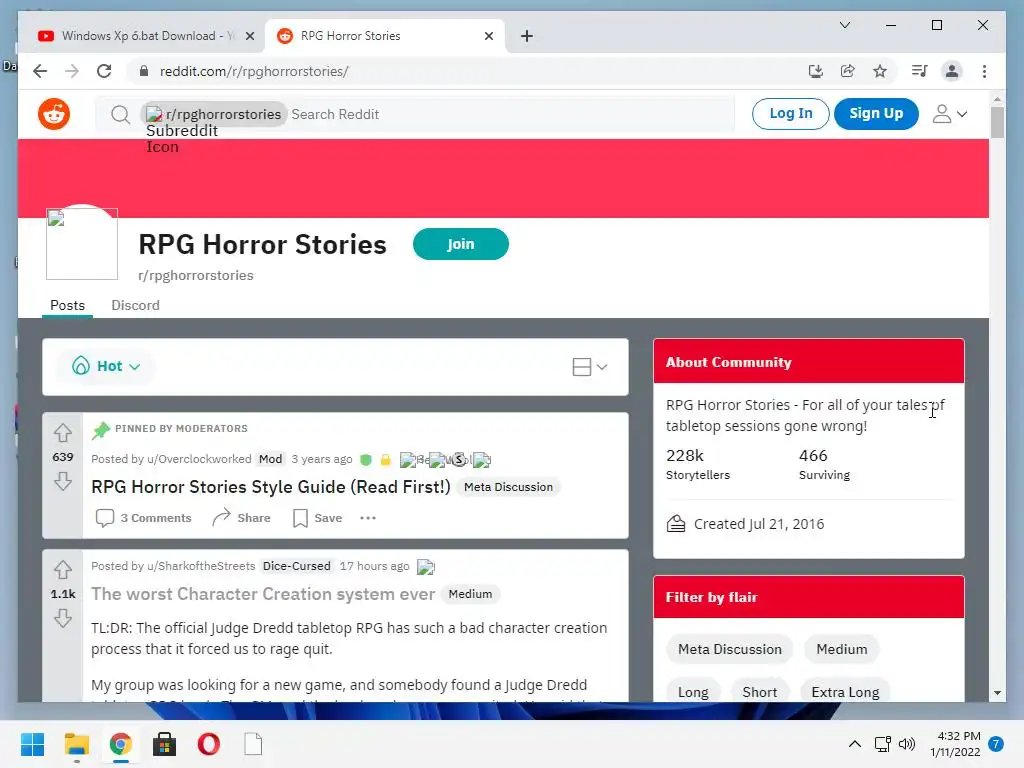Click the search magnifier icon

pos(120,115)
